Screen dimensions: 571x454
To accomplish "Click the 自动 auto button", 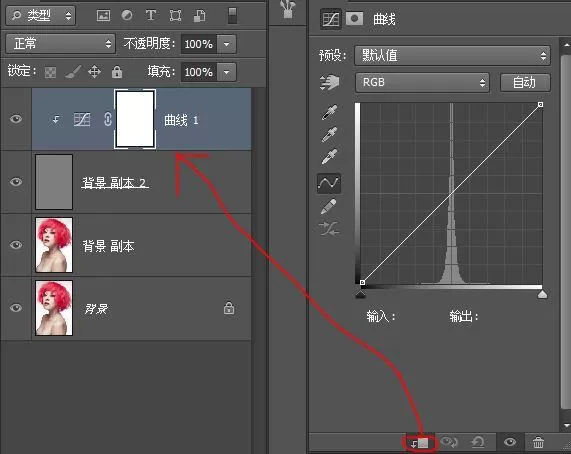I will [x=525, y=83].
